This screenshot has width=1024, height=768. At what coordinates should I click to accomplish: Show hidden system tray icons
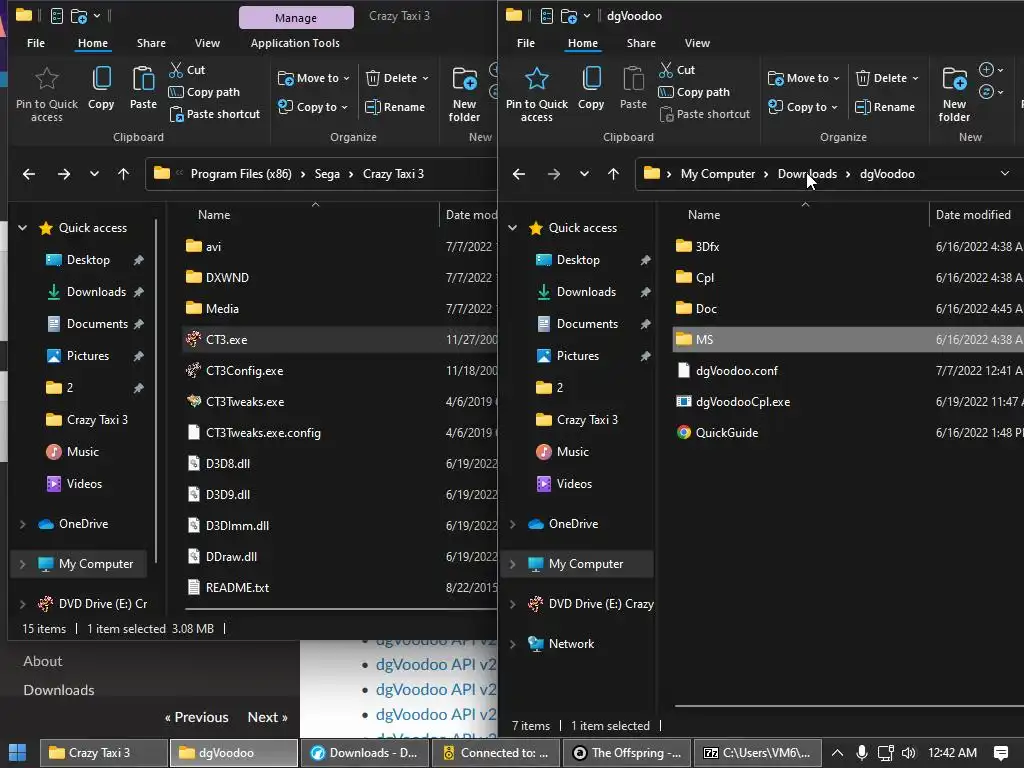(x=837, y=753)
